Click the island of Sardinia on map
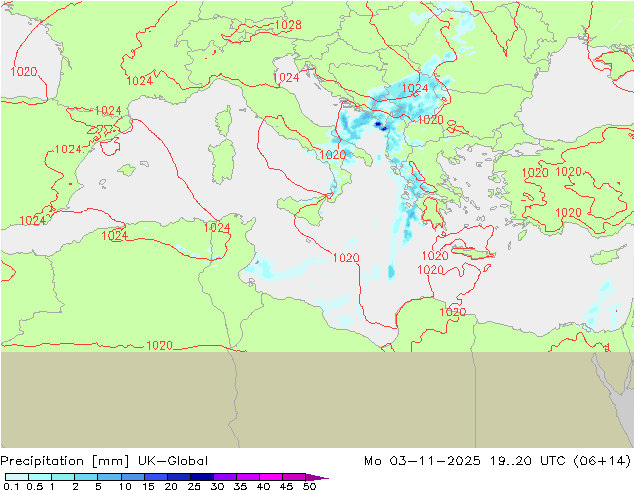This screenshot has height=490, width=634. [222, 161]
